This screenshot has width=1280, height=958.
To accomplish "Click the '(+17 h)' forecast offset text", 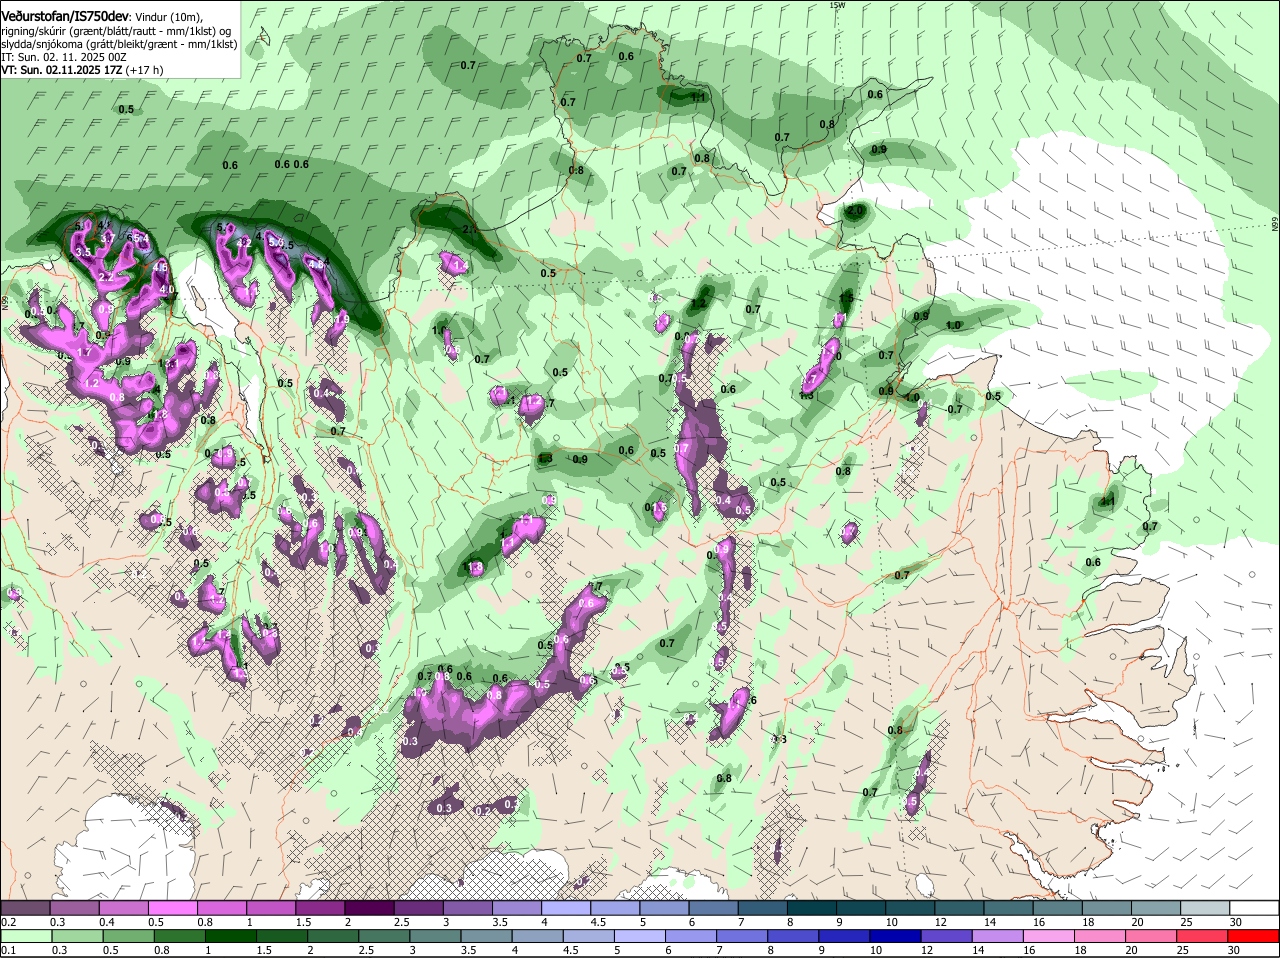I will pos(145,70).
